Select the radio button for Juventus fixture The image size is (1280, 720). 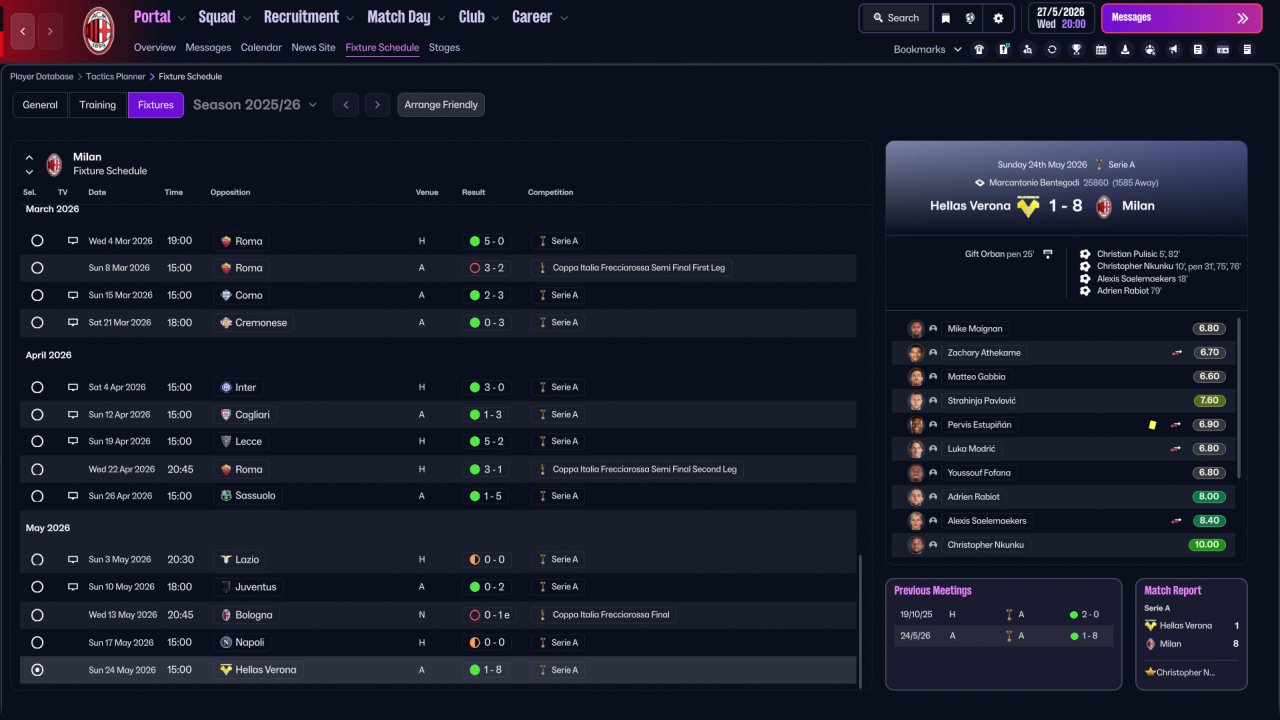(37, 587)
